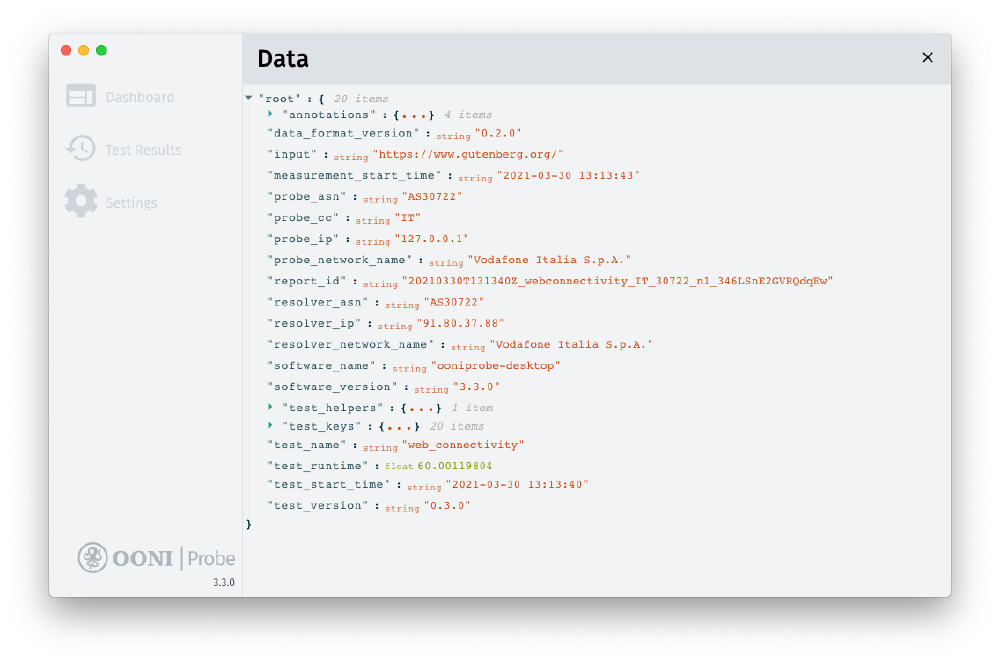Click the "web_connectivity" test name value
This screenshot has height=662, width=1000.
(463, 445)
